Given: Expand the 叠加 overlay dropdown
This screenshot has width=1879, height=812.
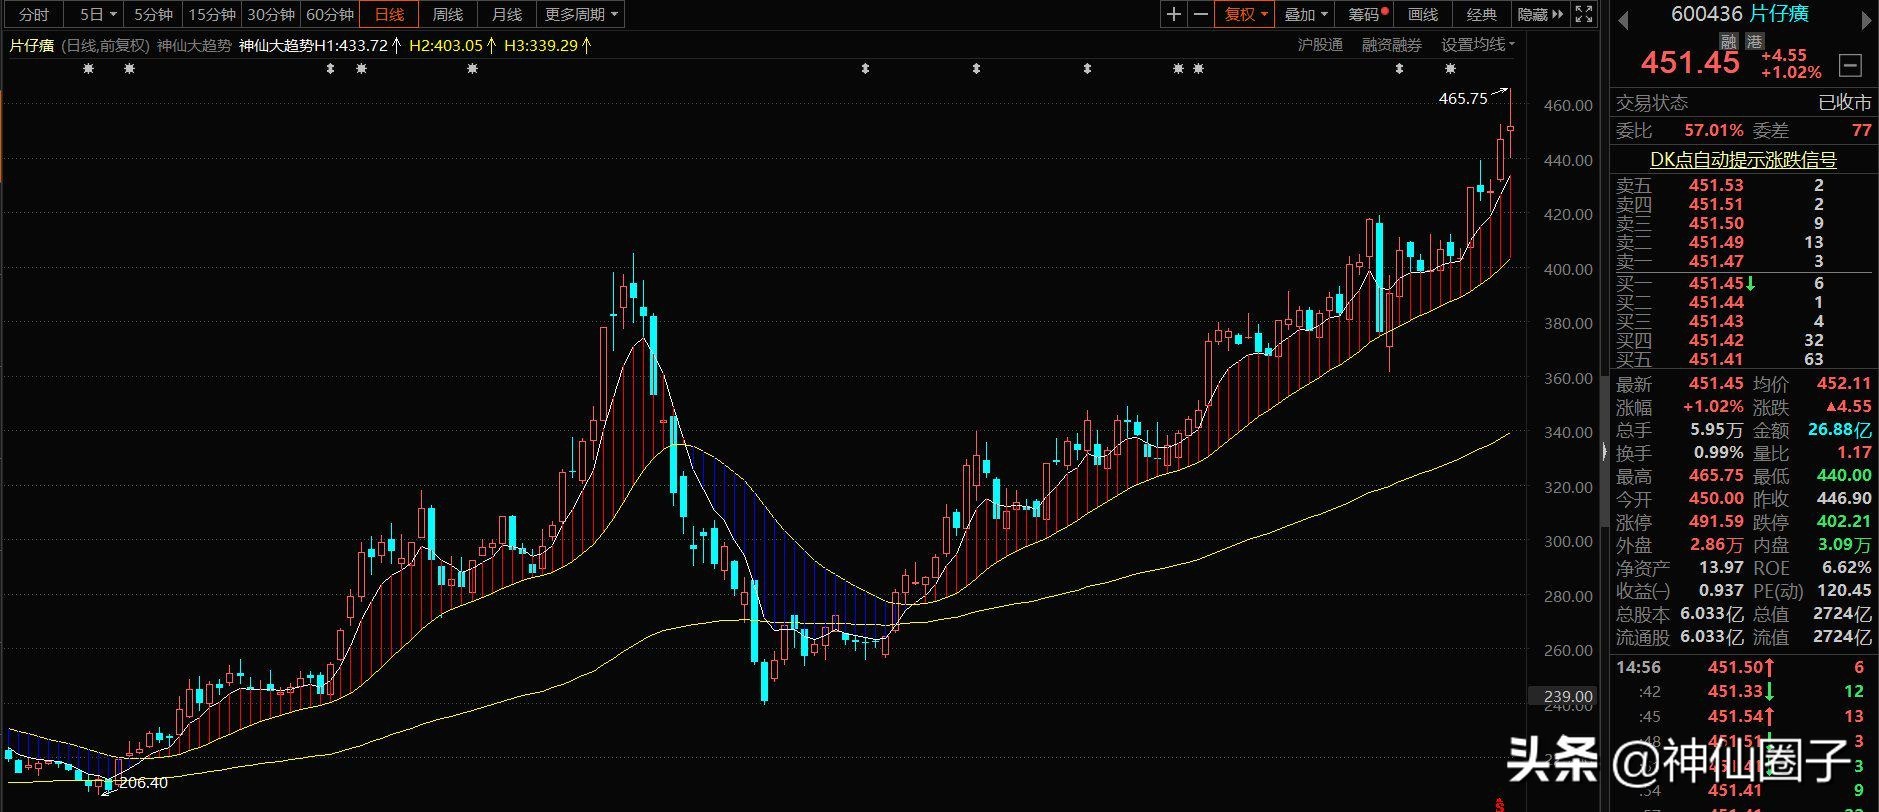Looking at the screenshot, I should coord(1305,14).
